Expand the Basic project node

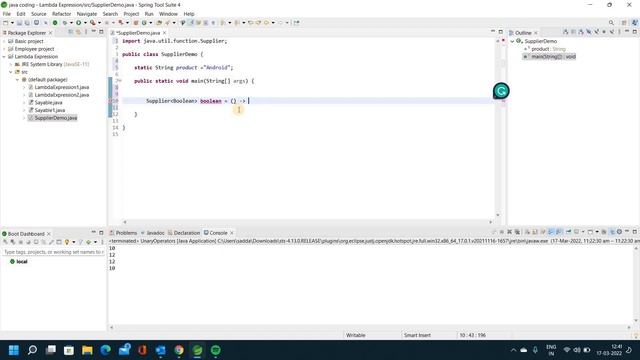[x=4, y=41]
